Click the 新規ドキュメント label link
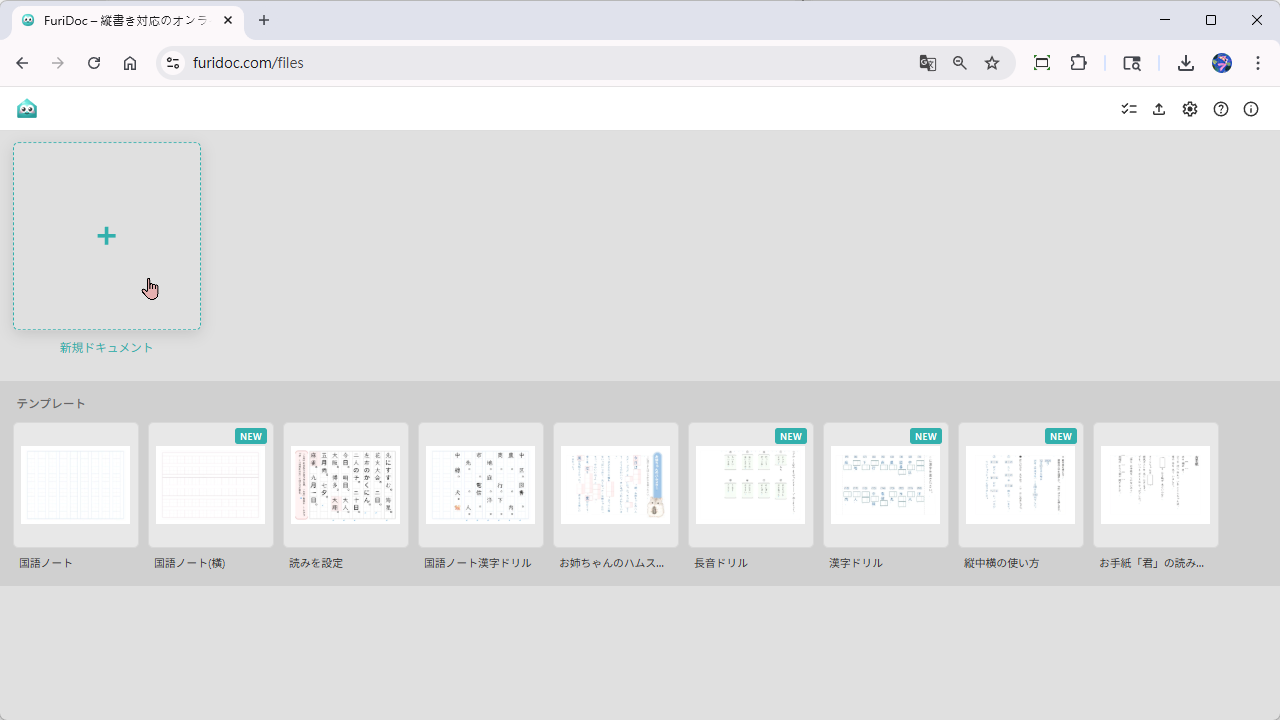The width and height of the screenshot is (1280, 720). click(106, 348)
